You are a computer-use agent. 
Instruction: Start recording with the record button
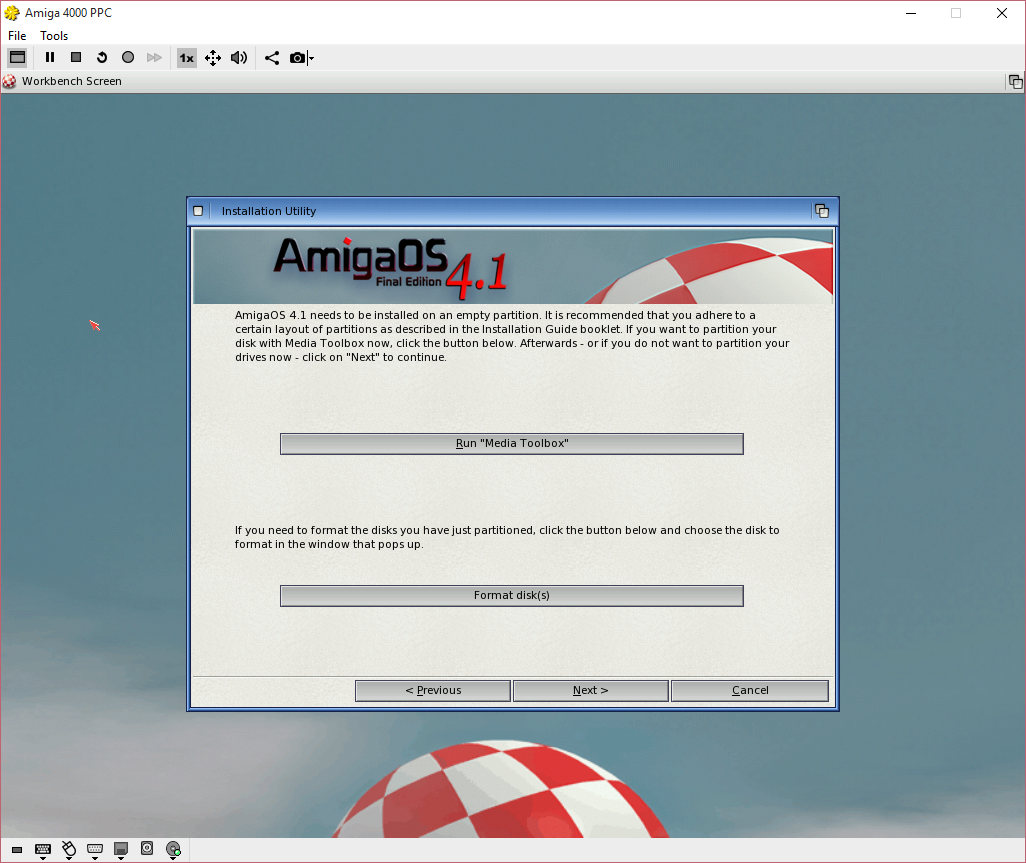pyautogui.click(x=128, y=58)
